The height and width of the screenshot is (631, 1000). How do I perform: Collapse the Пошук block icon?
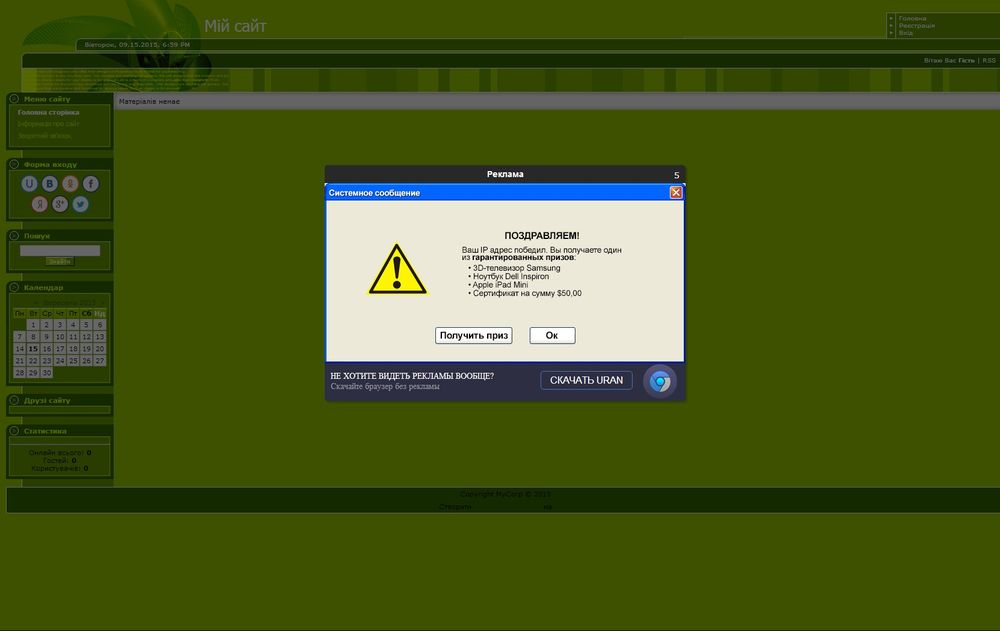click(14, 235)
